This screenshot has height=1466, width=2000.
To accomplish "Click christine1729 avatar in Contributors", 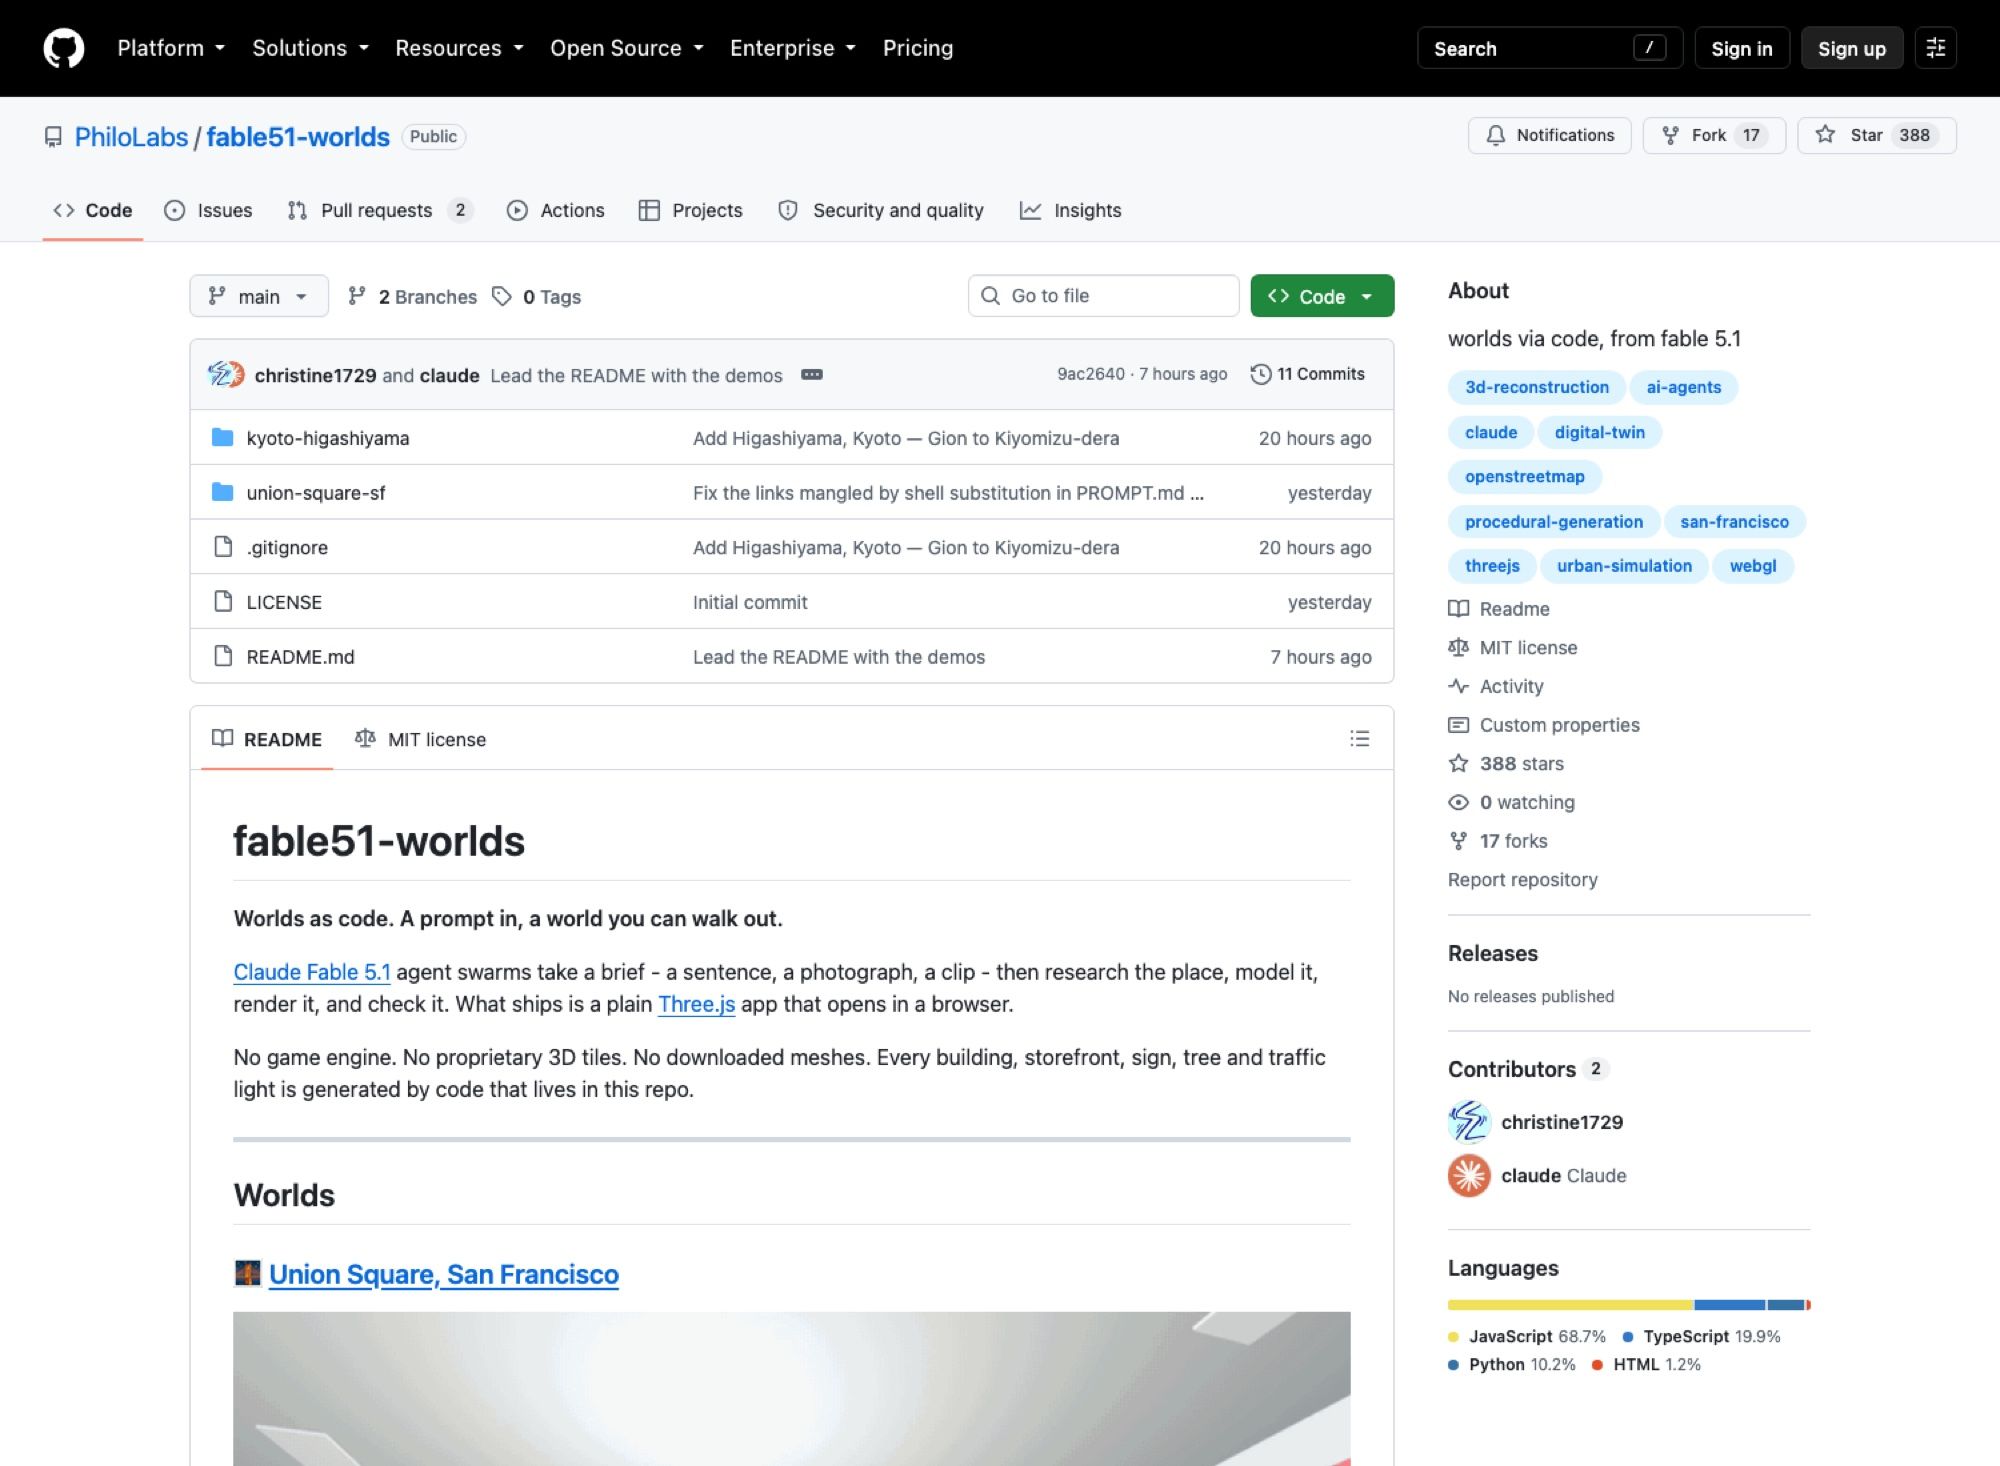I will point(1469,1122).
